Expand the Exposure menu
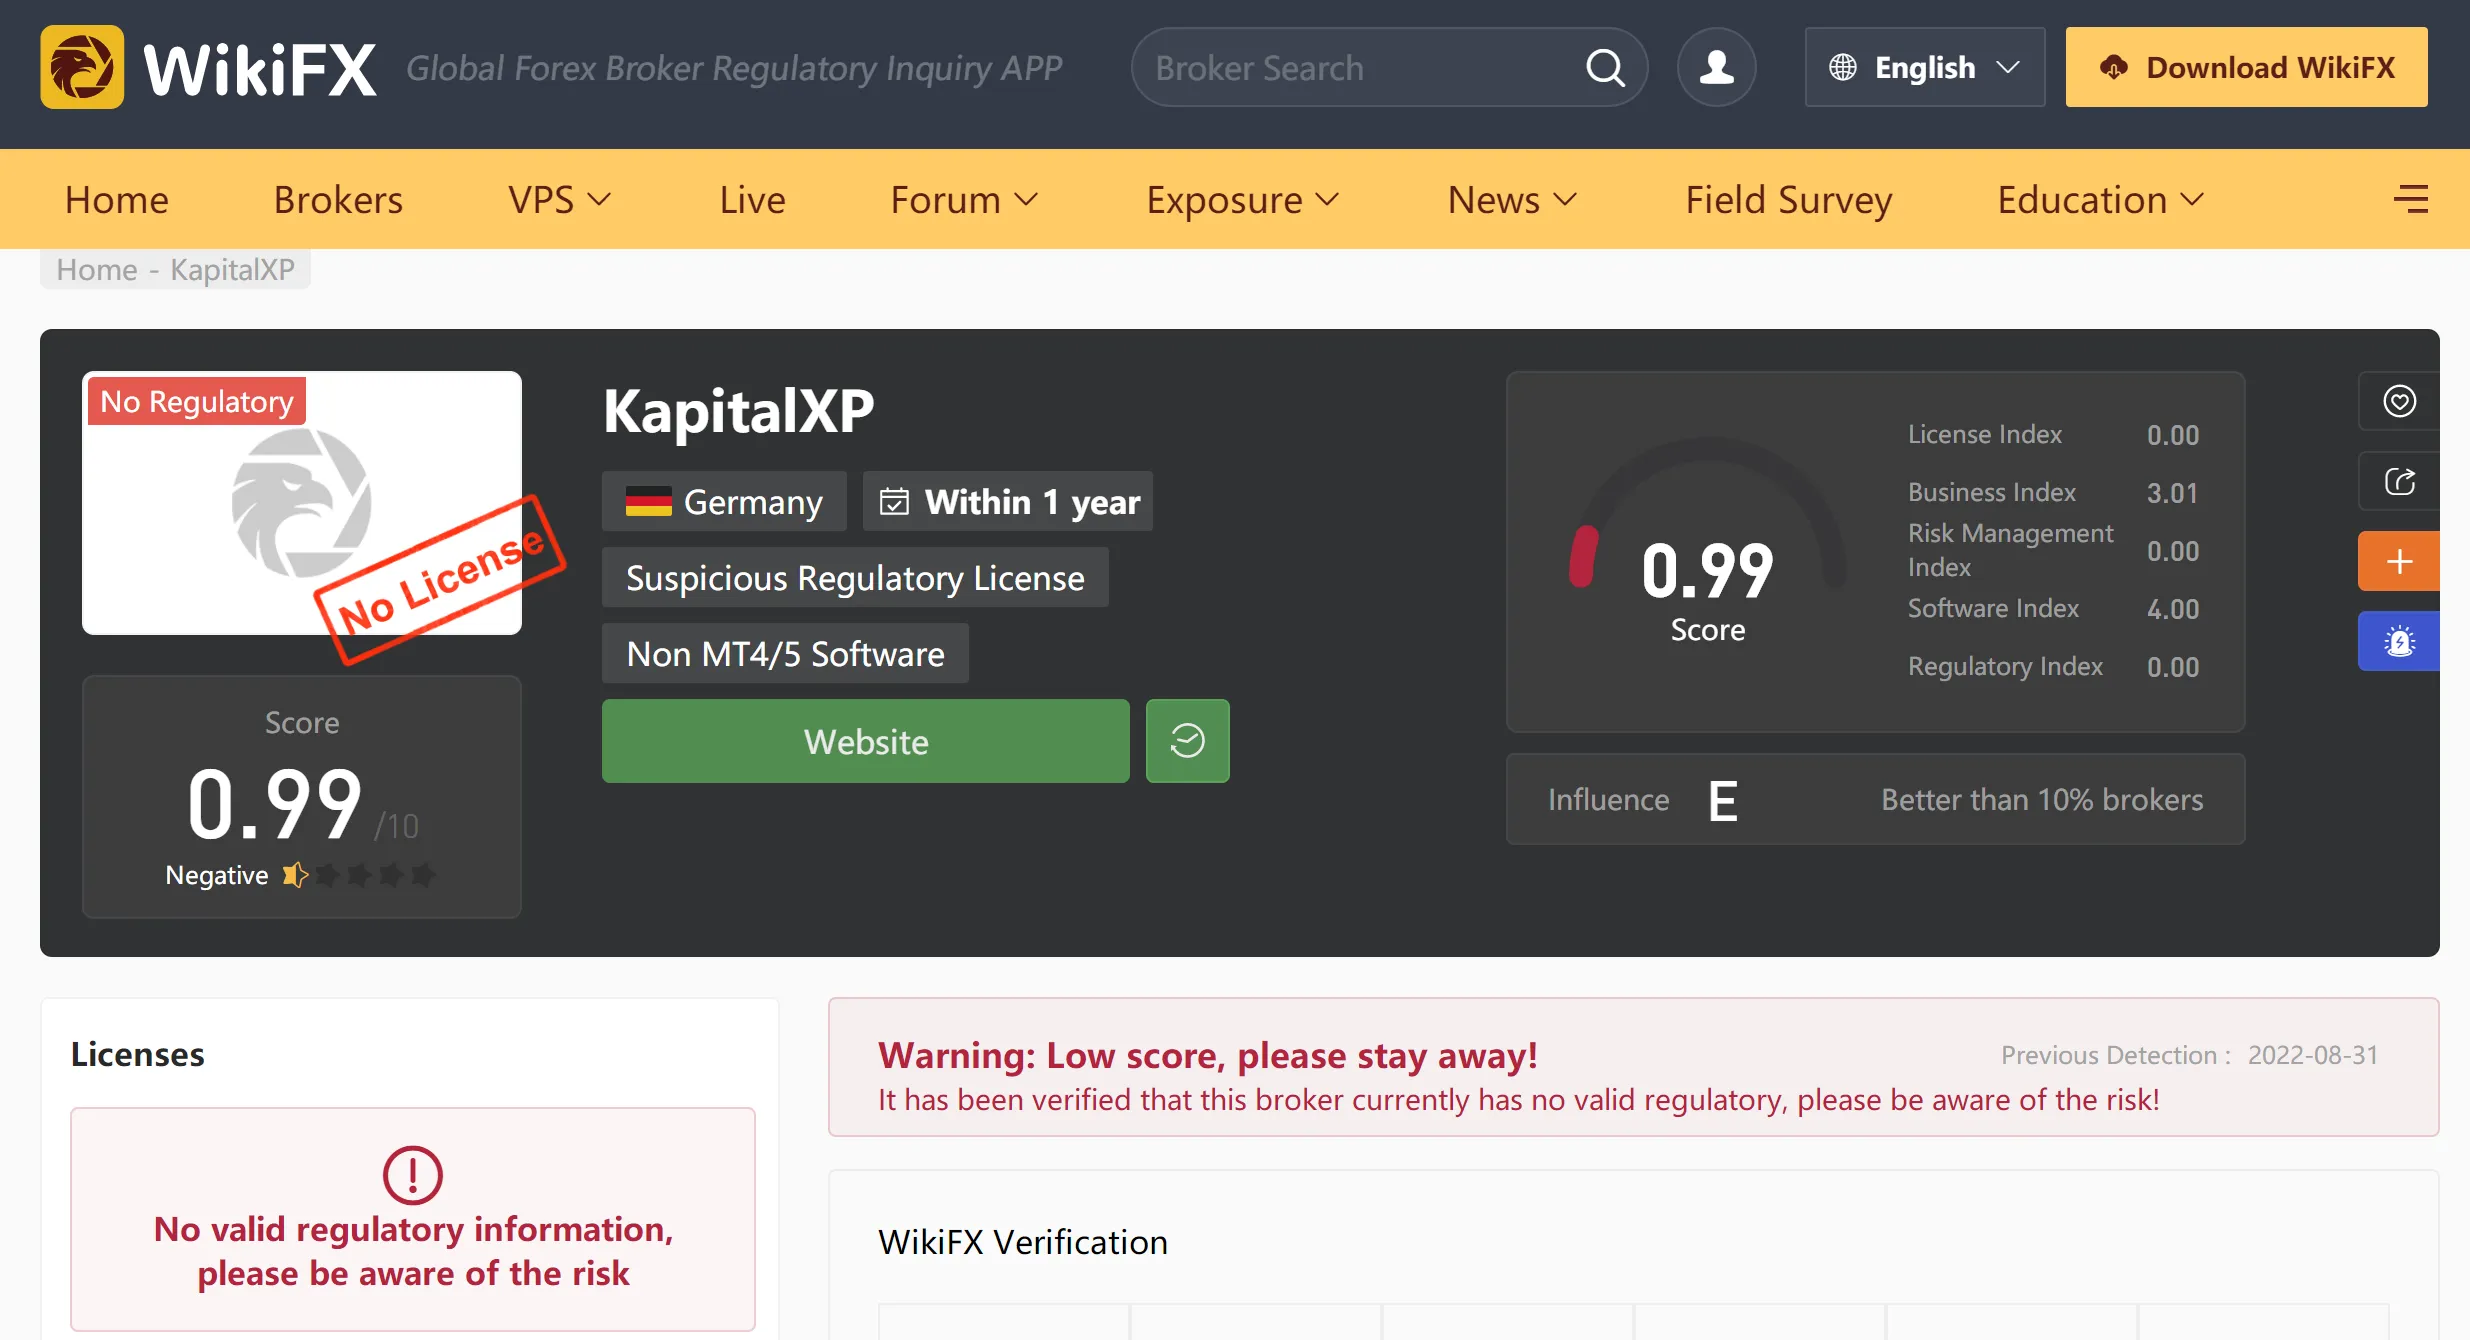Viewport: 2470px width, 1340px height. (x=1242, y=199)
